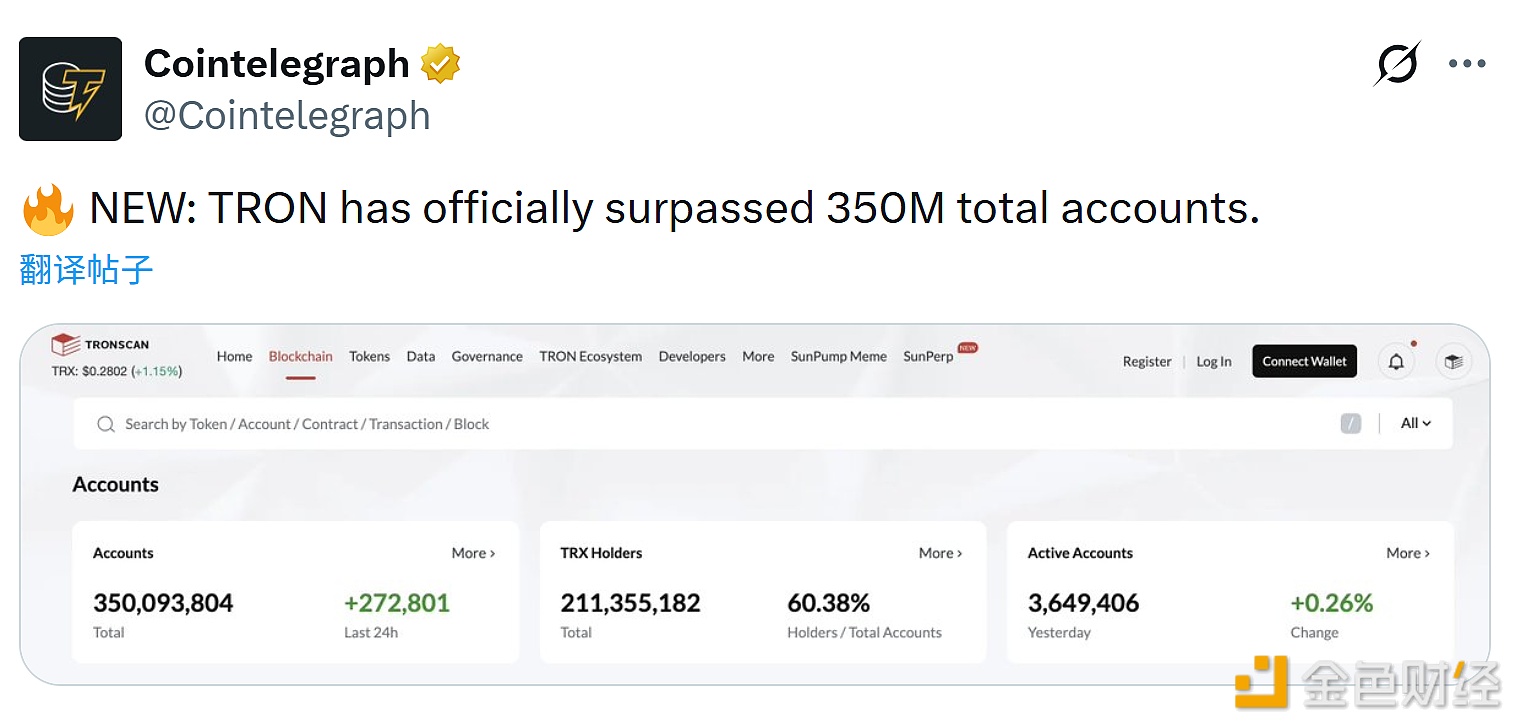Viewport: 1514px width, 722px height.
Task: Click the Cointelegraph profile avatar
Action: (x=70, y=89)
